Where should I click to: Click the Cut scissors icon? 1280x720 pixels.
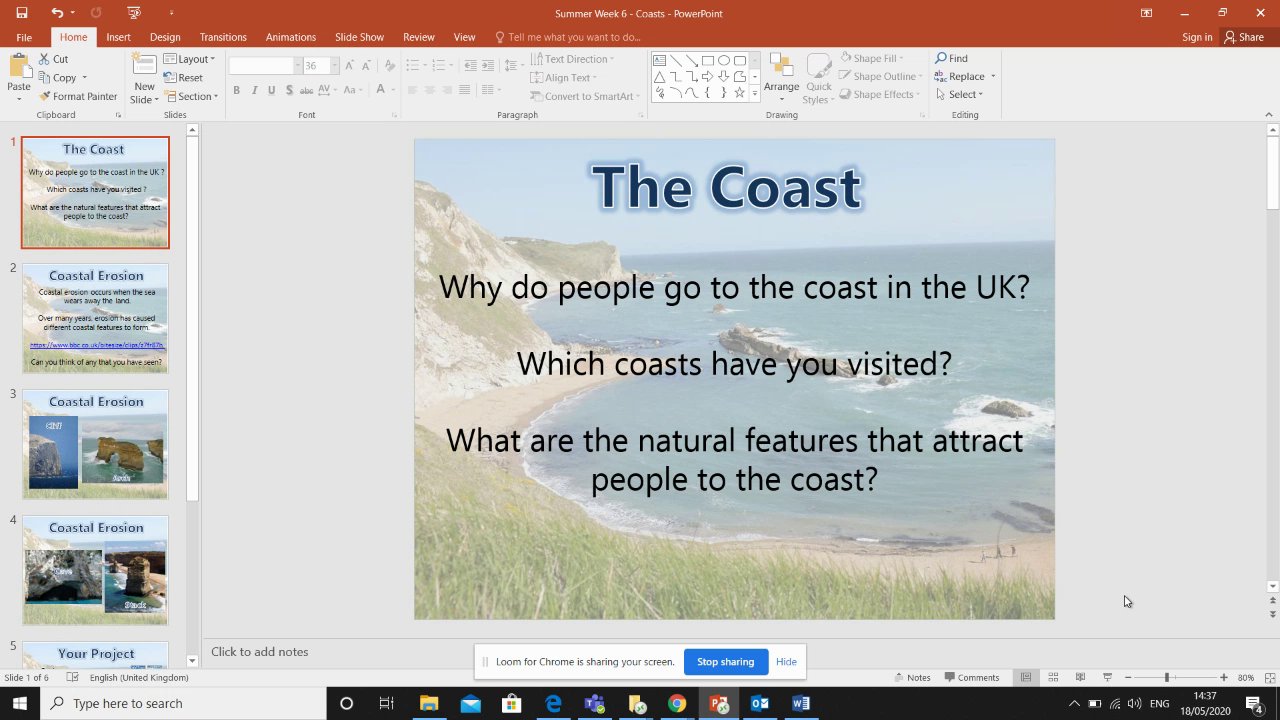[45, 59]
